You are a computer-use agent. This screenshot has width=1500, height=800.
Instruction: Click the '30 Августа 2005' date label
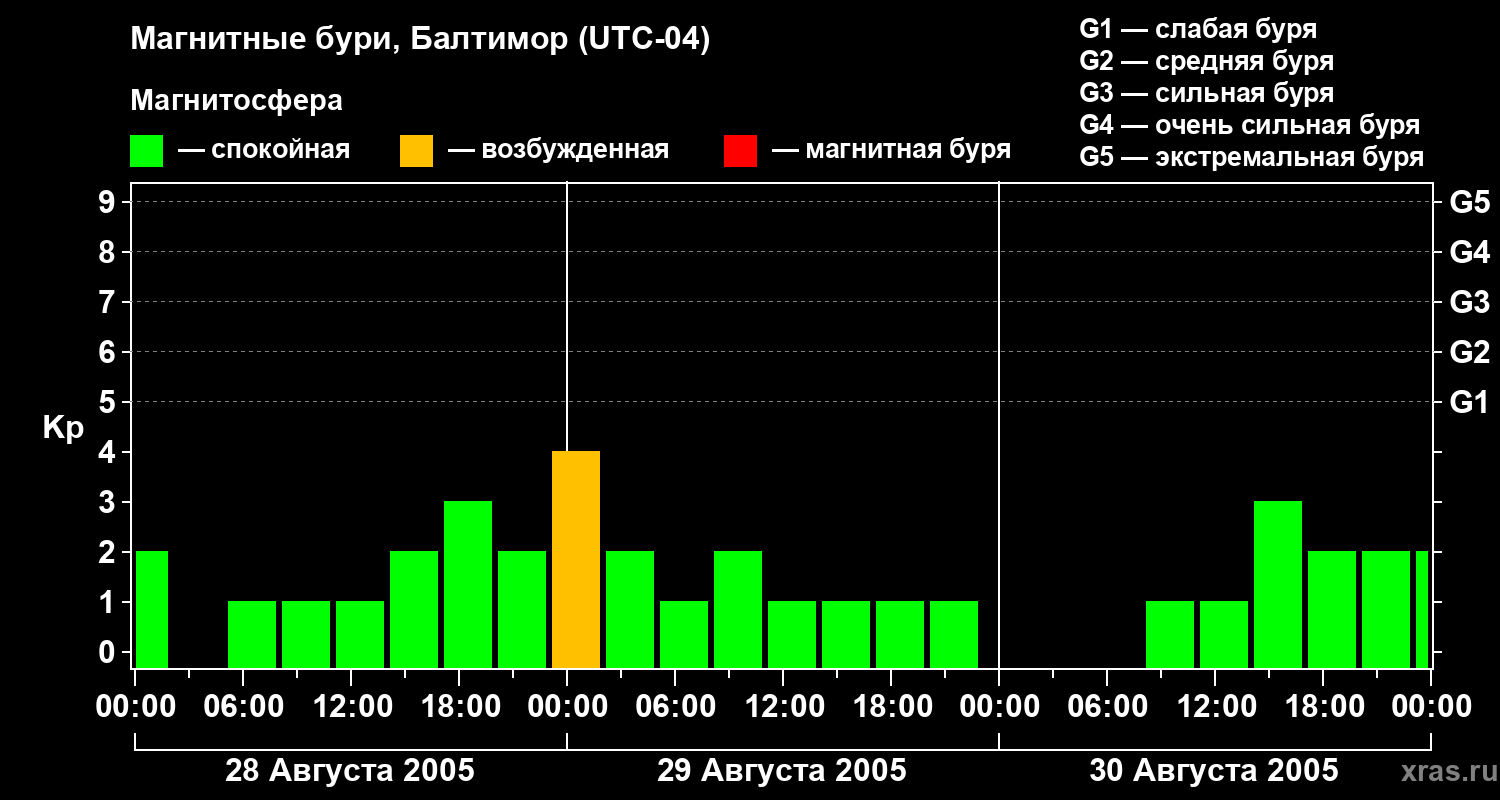(x=1214, y=771)
